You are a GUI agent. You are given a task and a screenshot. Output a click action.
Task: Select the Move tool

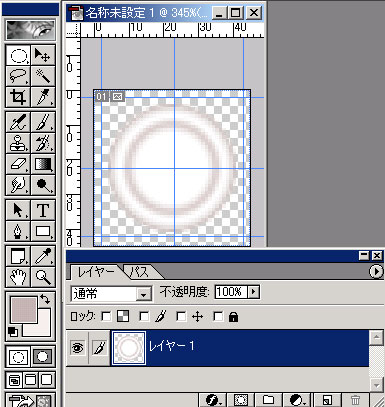(43, 55)
